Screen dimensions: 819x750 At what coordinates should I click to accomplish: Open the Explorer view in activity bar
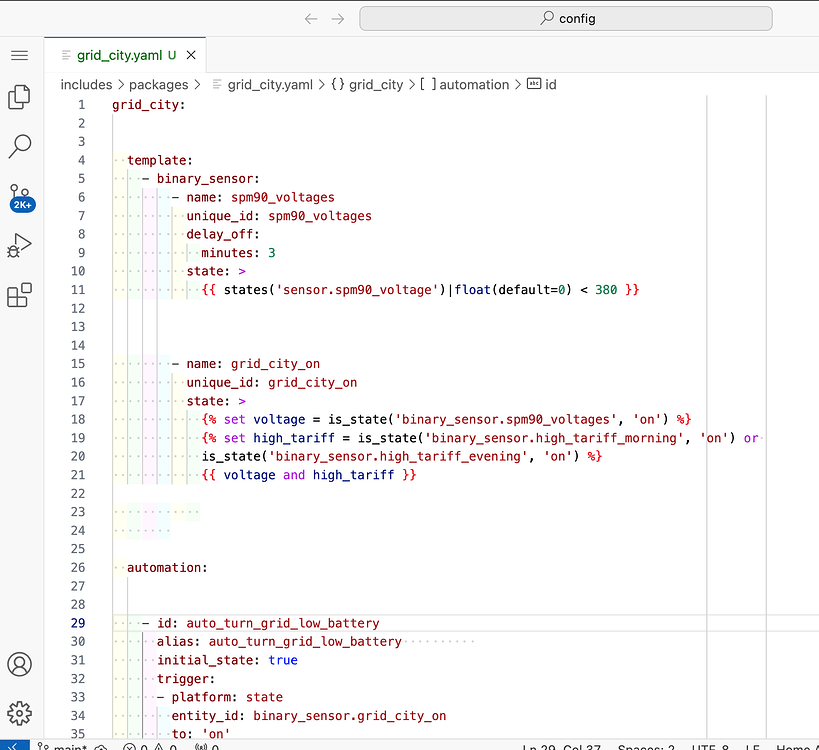click(20, 97)
